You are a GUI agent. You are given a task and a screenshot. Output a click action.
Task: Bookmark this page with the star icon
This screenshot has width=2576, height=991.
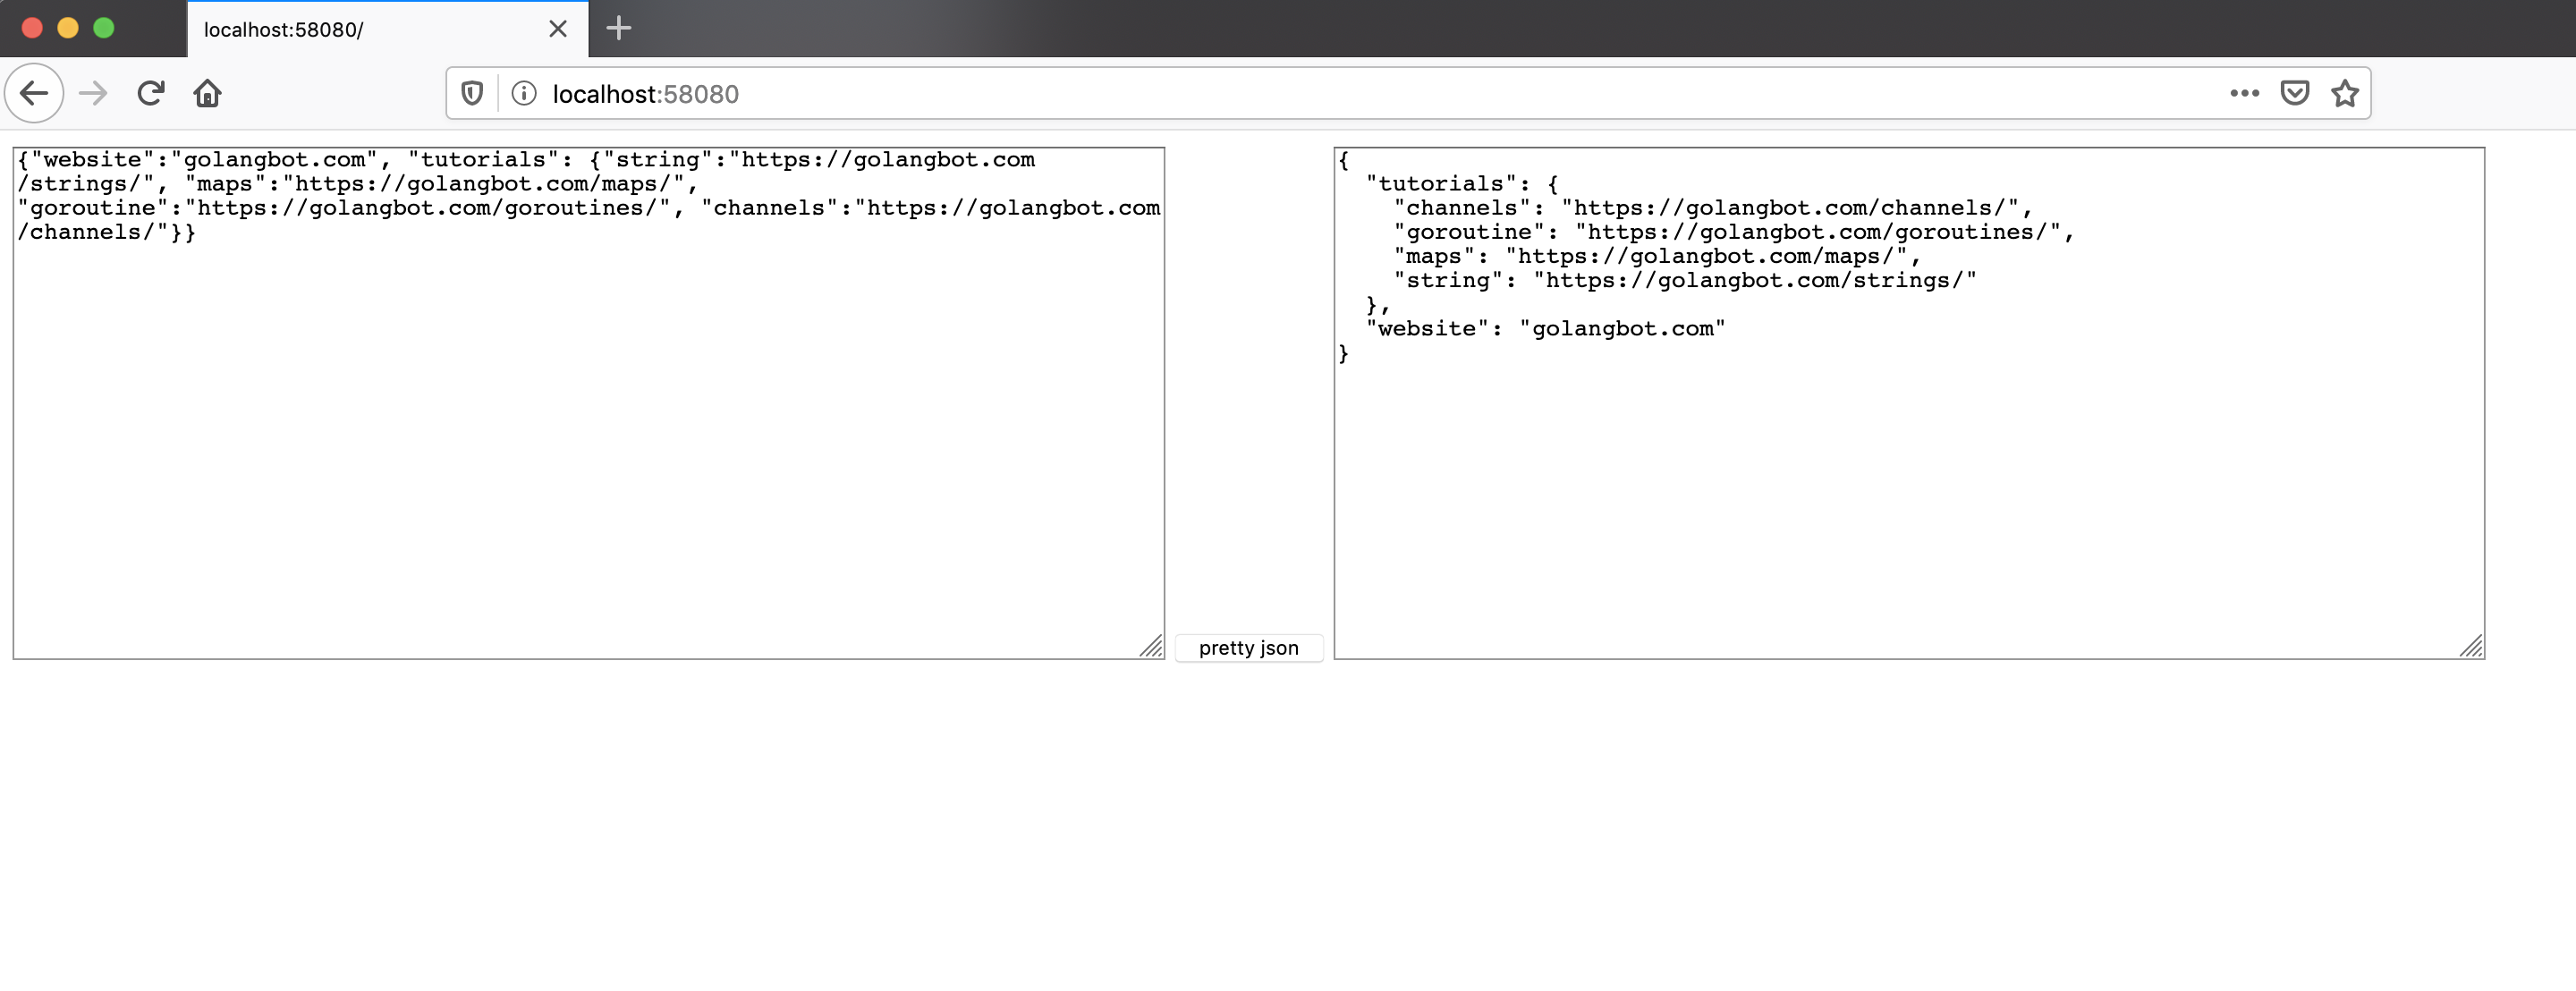coord(2344,93)
